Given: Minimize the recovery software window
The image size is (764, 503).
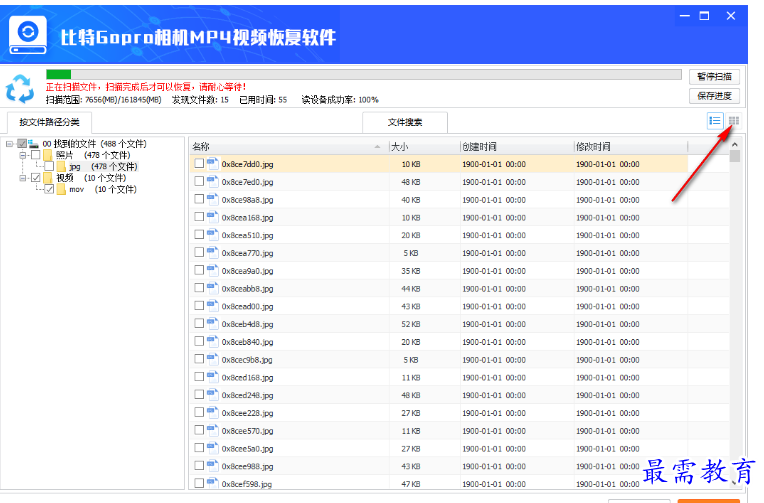Looking at the screenshot, I should tap(685, 16).
